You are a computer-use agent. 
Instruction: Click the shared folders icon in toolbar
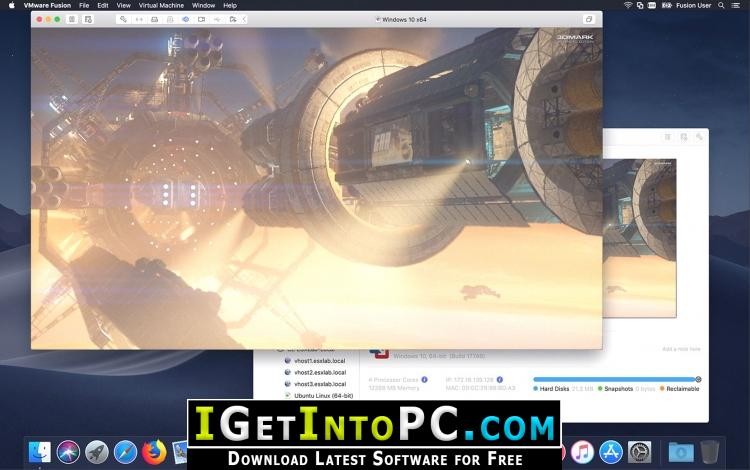(233, 19)
